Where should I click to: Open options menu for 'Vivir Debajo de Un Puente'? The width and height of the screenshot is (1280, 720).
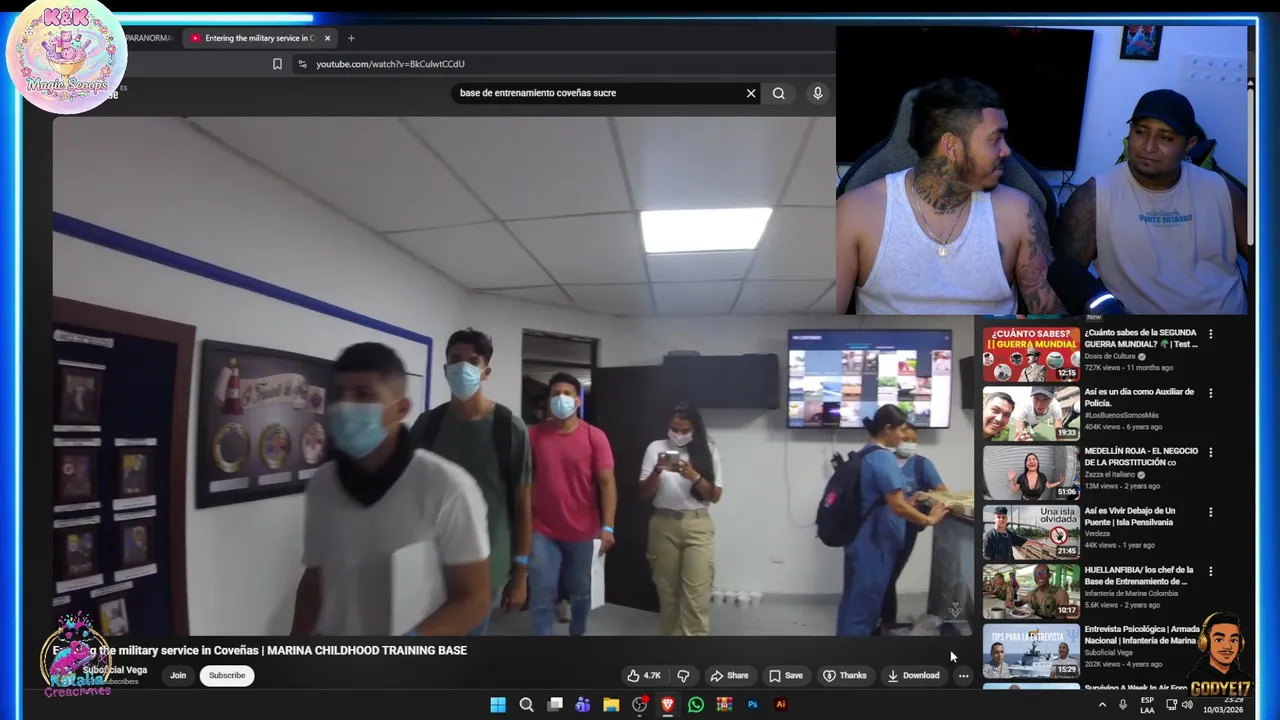[x=1210, y=512]
